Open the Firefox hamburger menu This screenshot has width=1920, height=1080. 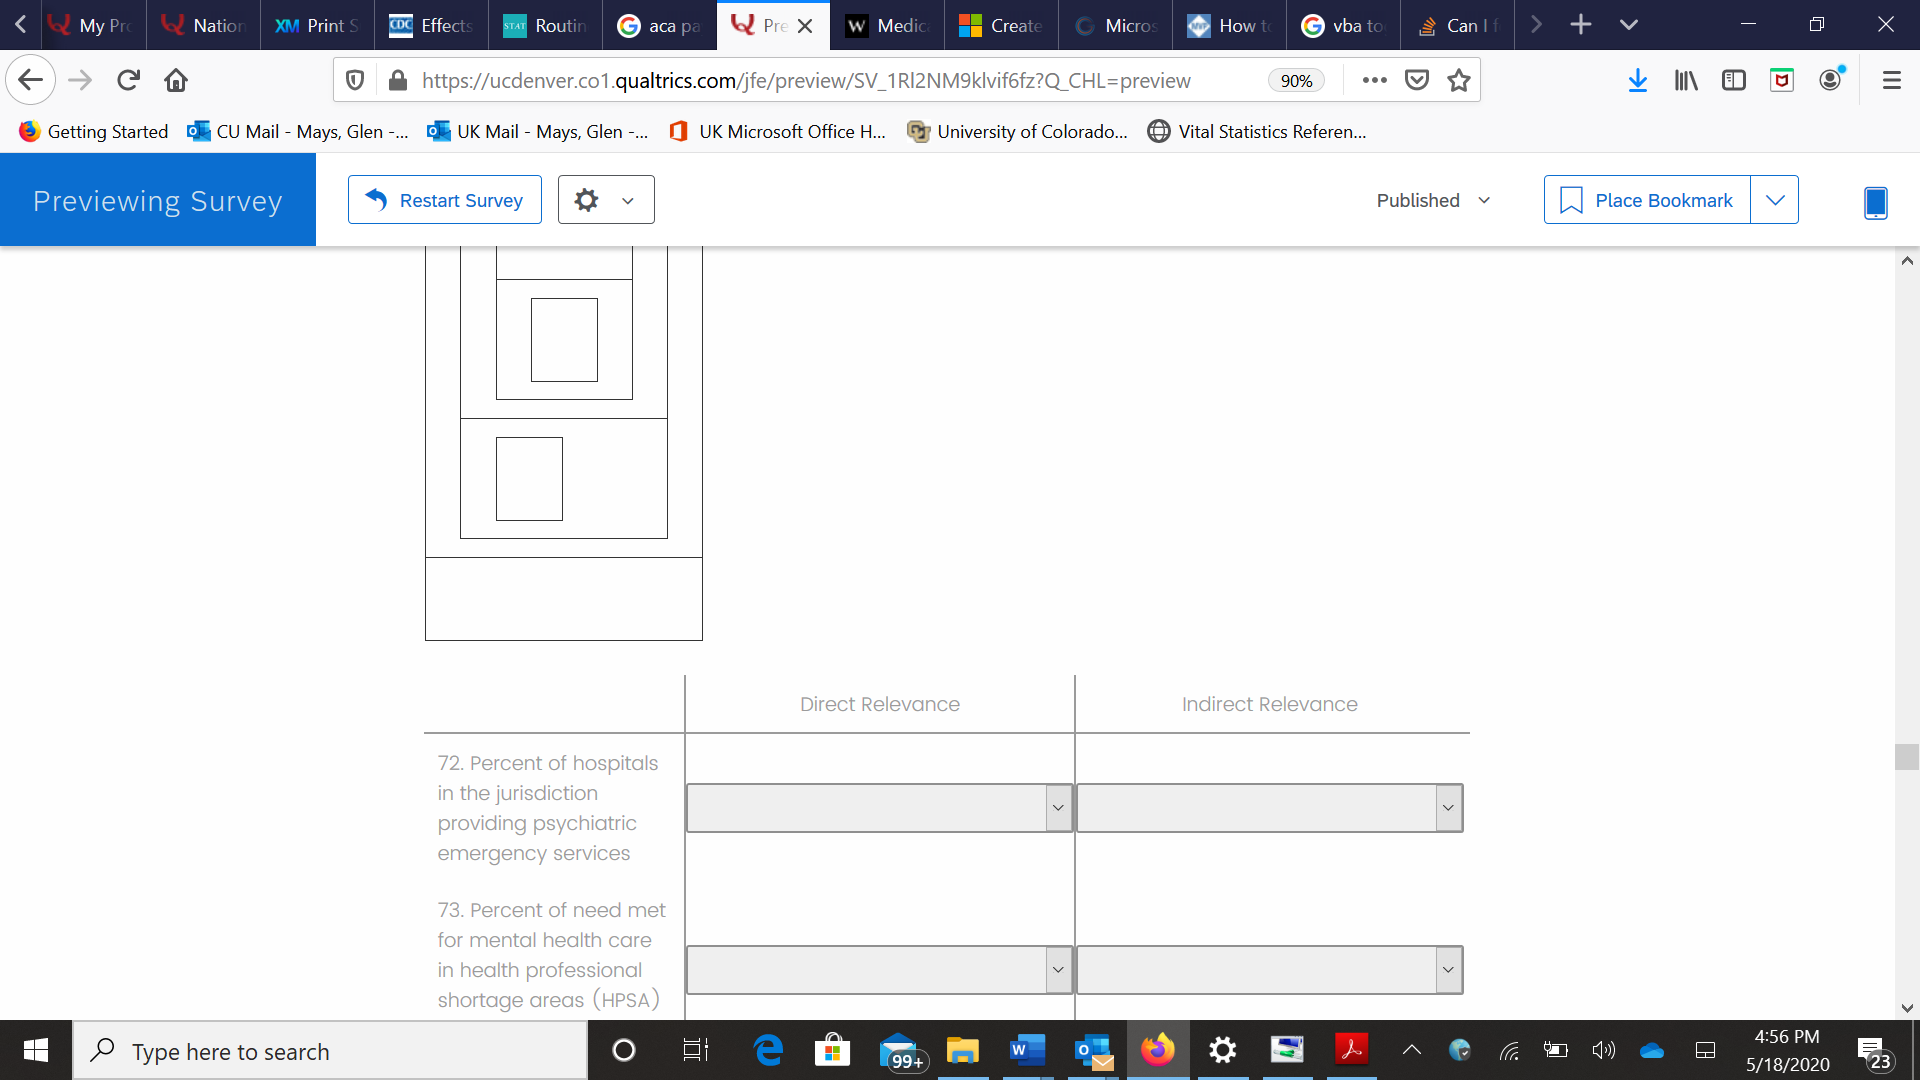point(1891,80)
